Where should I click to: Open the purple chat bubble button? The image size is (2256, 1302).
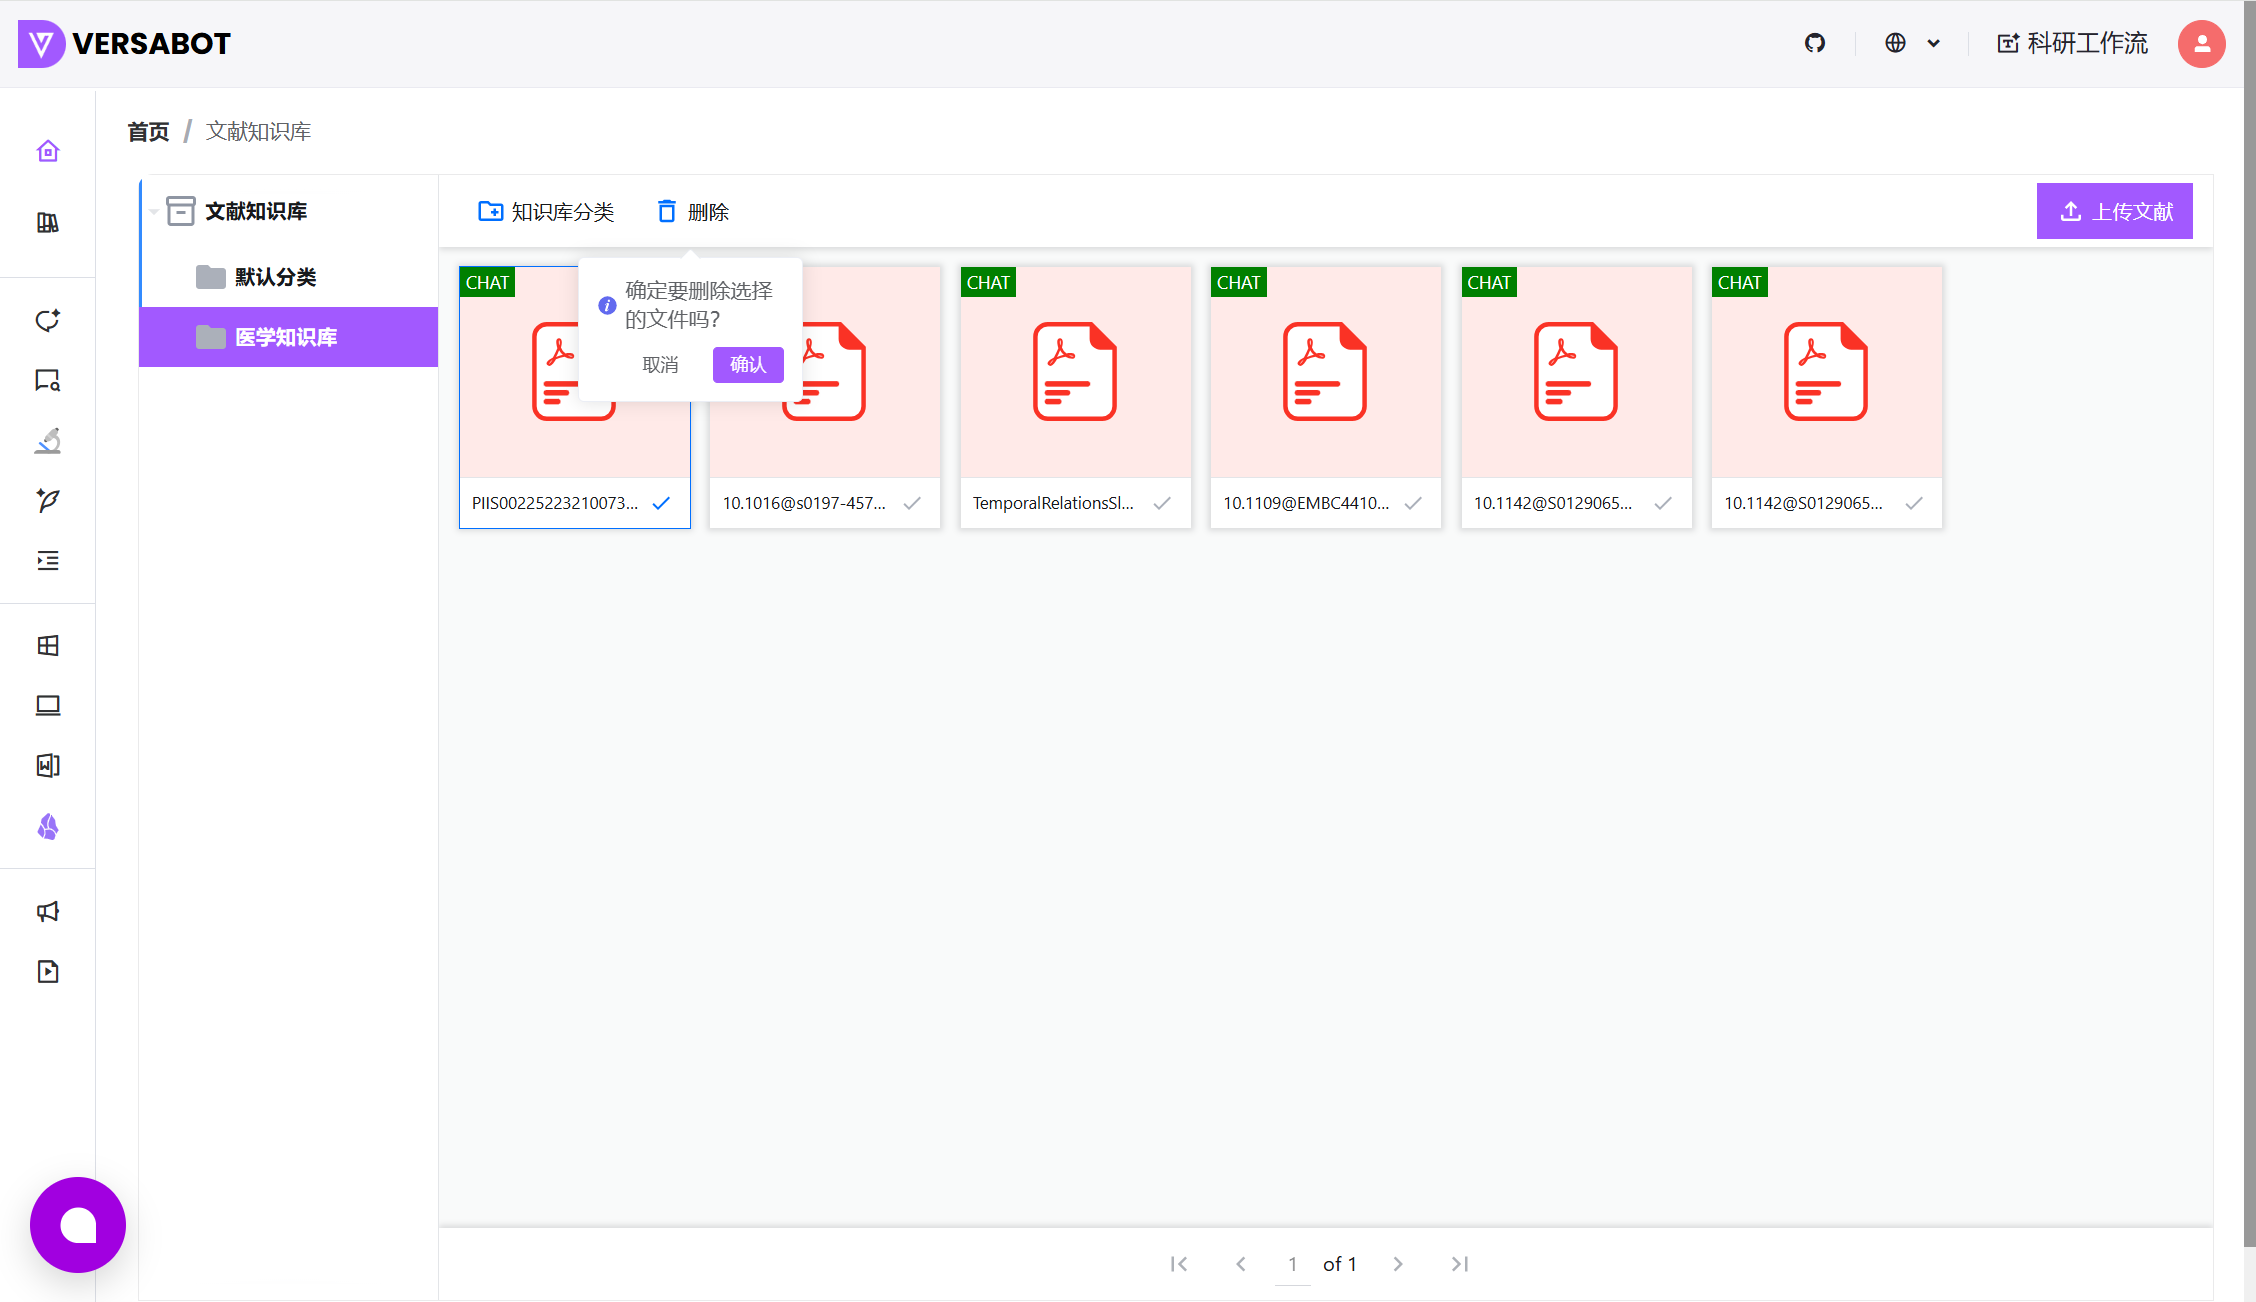click(x=78, y=1225)
